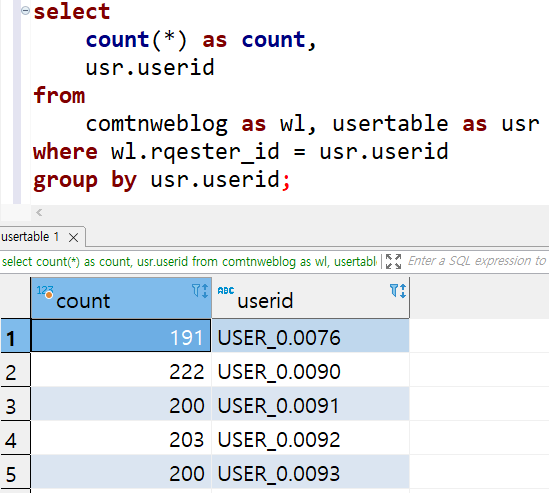Click the SQL expression filter input field
549x493 pixels.
pos(477,261)
